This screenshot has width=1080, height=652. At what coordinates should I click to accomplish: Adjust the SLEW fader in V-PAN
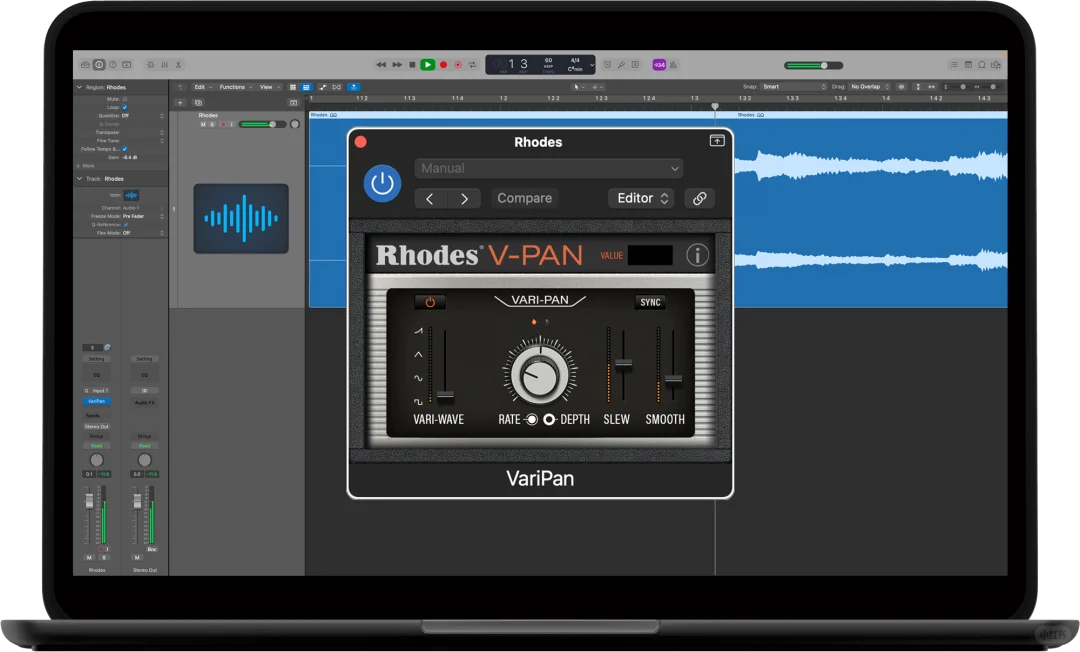[623, 364]
